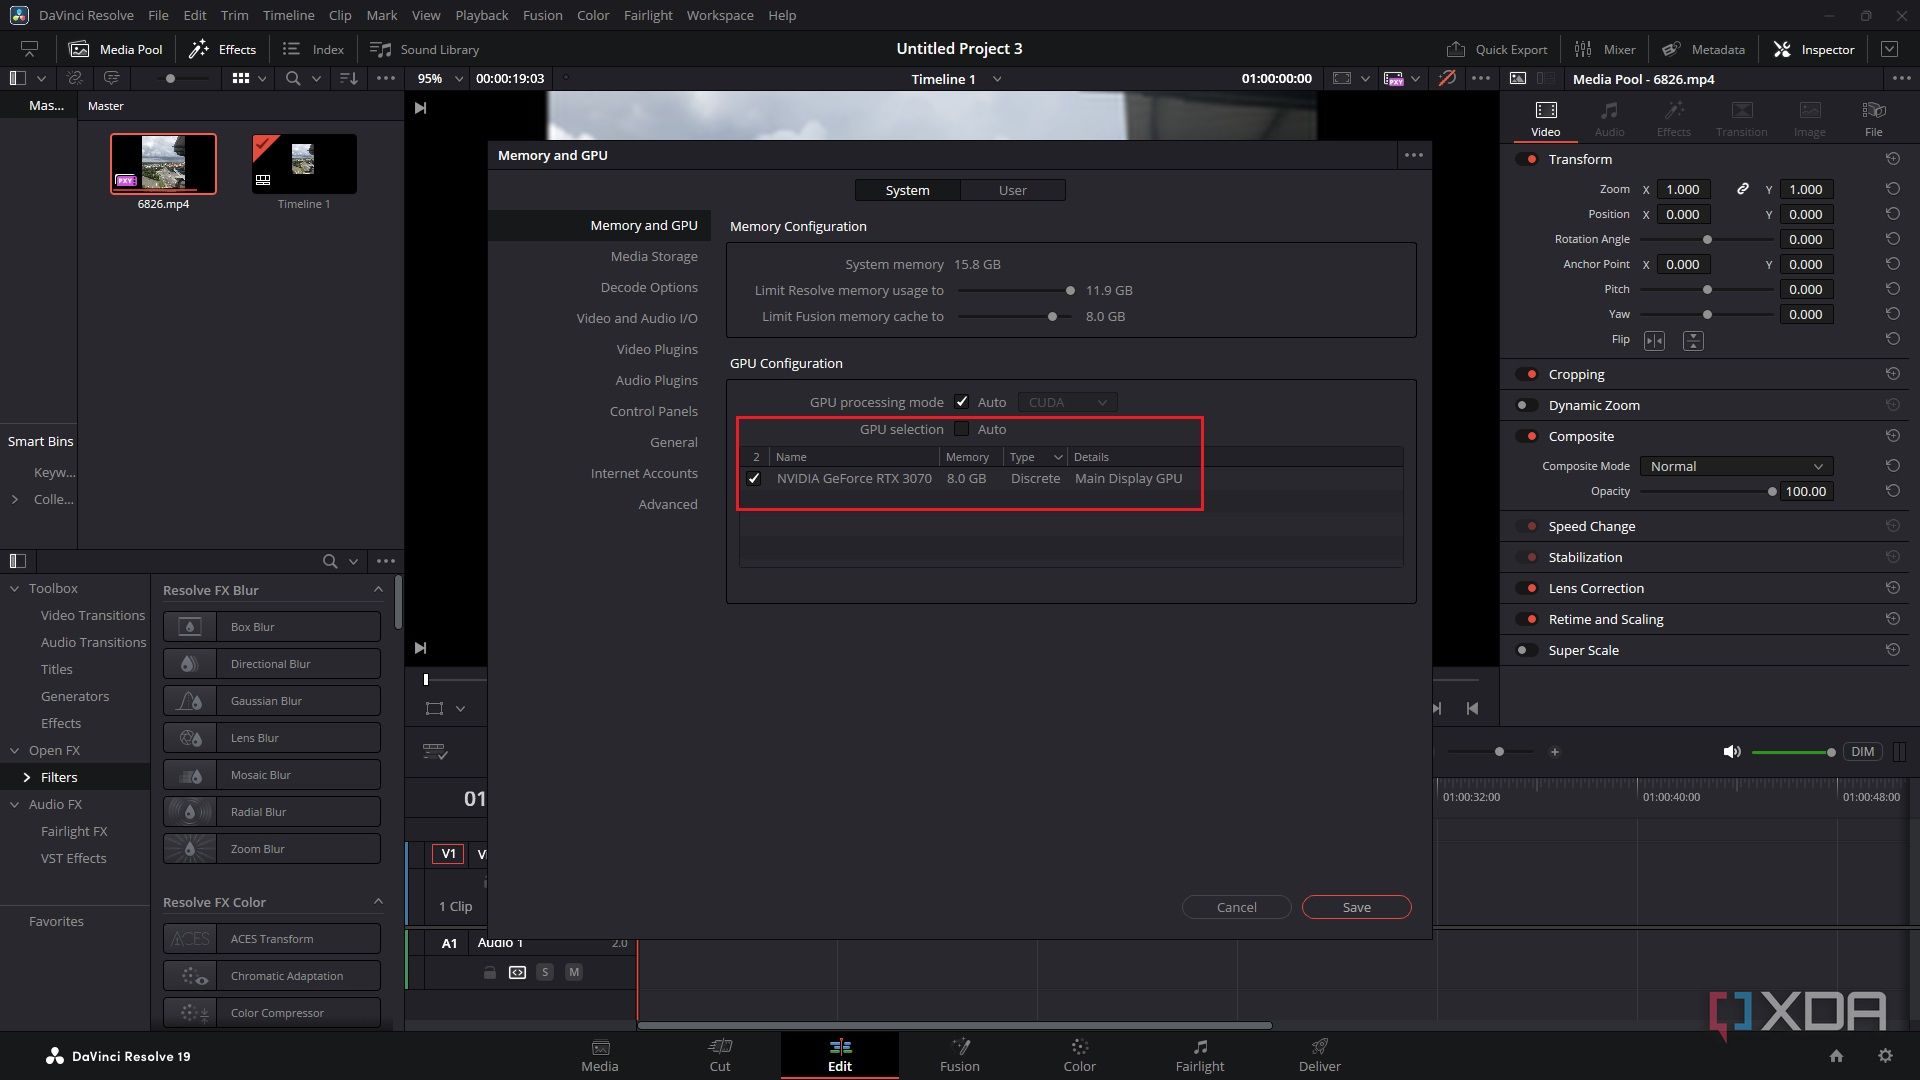This screenshot has width=1920, height=1080.
Task: Open the Timeline 1 dropdown above the viewer
Action: click(997, 79)
